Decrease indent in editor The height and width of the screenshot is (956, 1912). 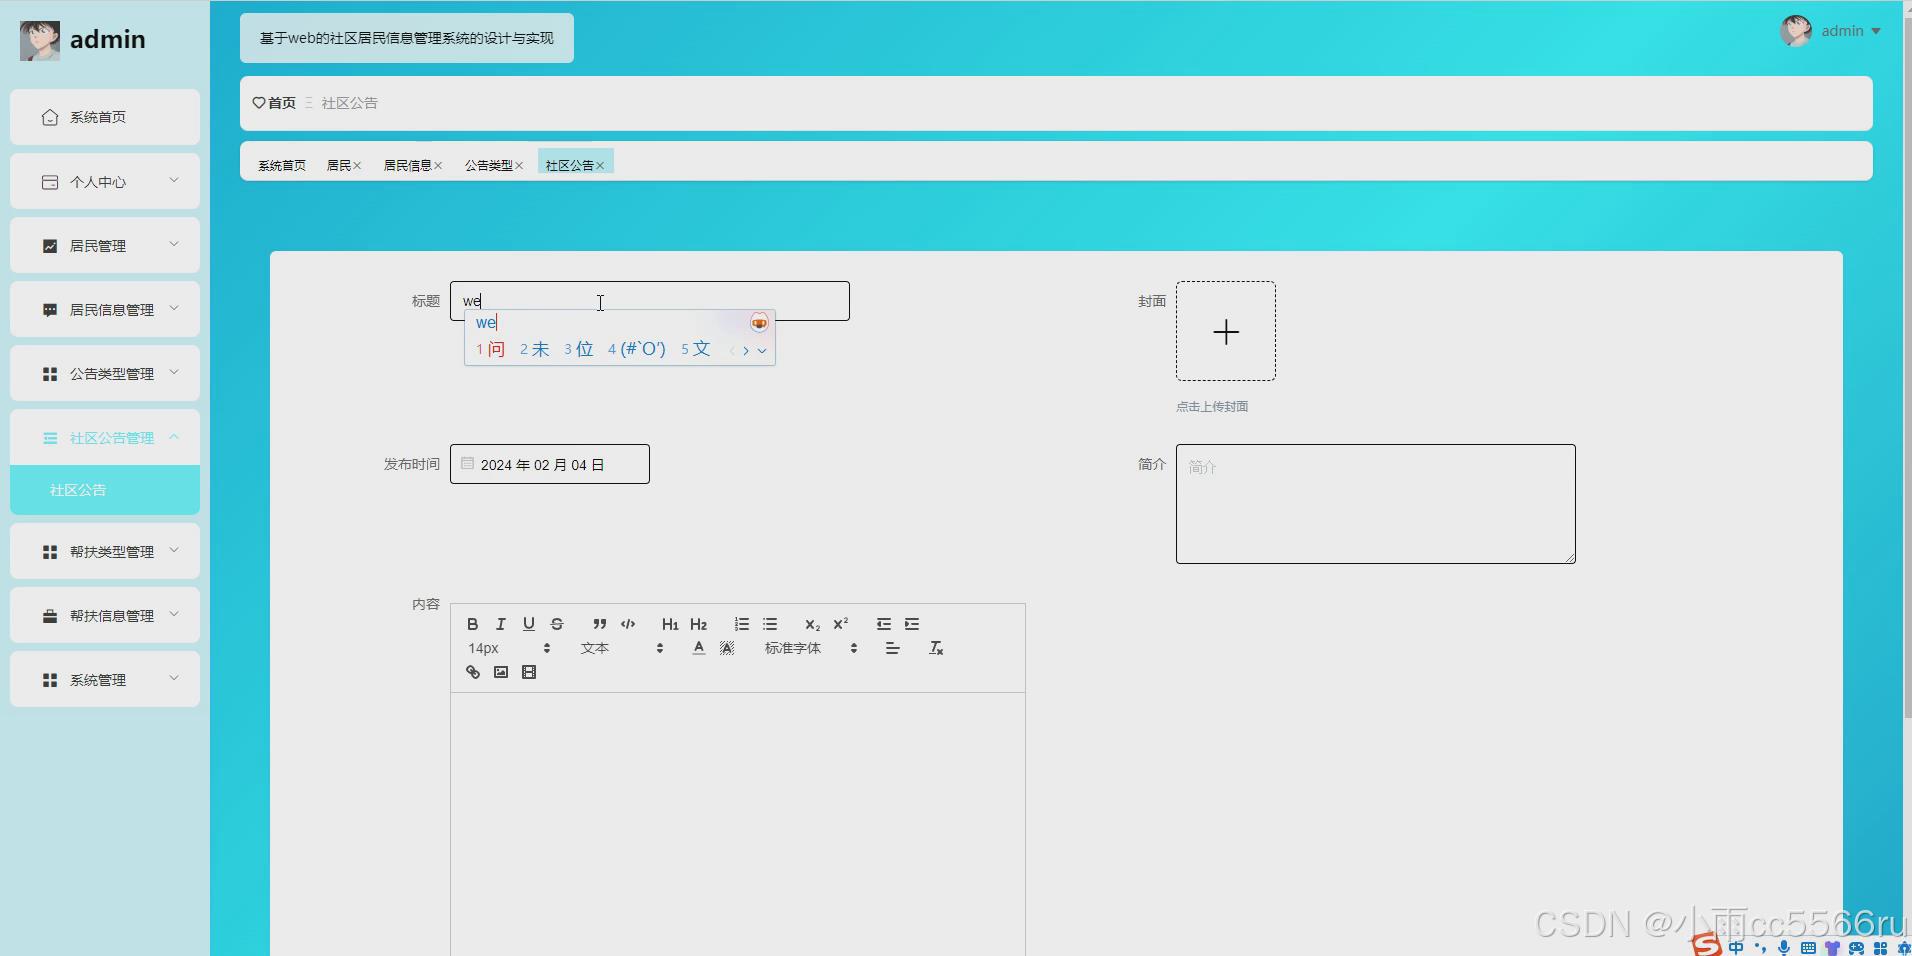[883, 624]
